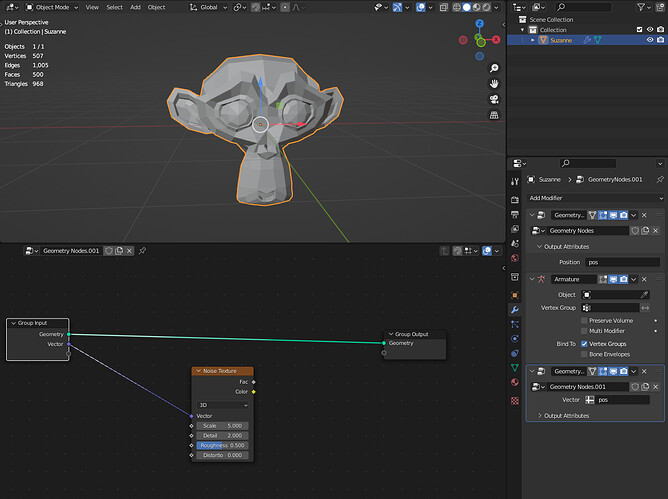The image size is (668, 499).
Task: Toggle Armature modifier render camera icon
Action: pos(624,279)
